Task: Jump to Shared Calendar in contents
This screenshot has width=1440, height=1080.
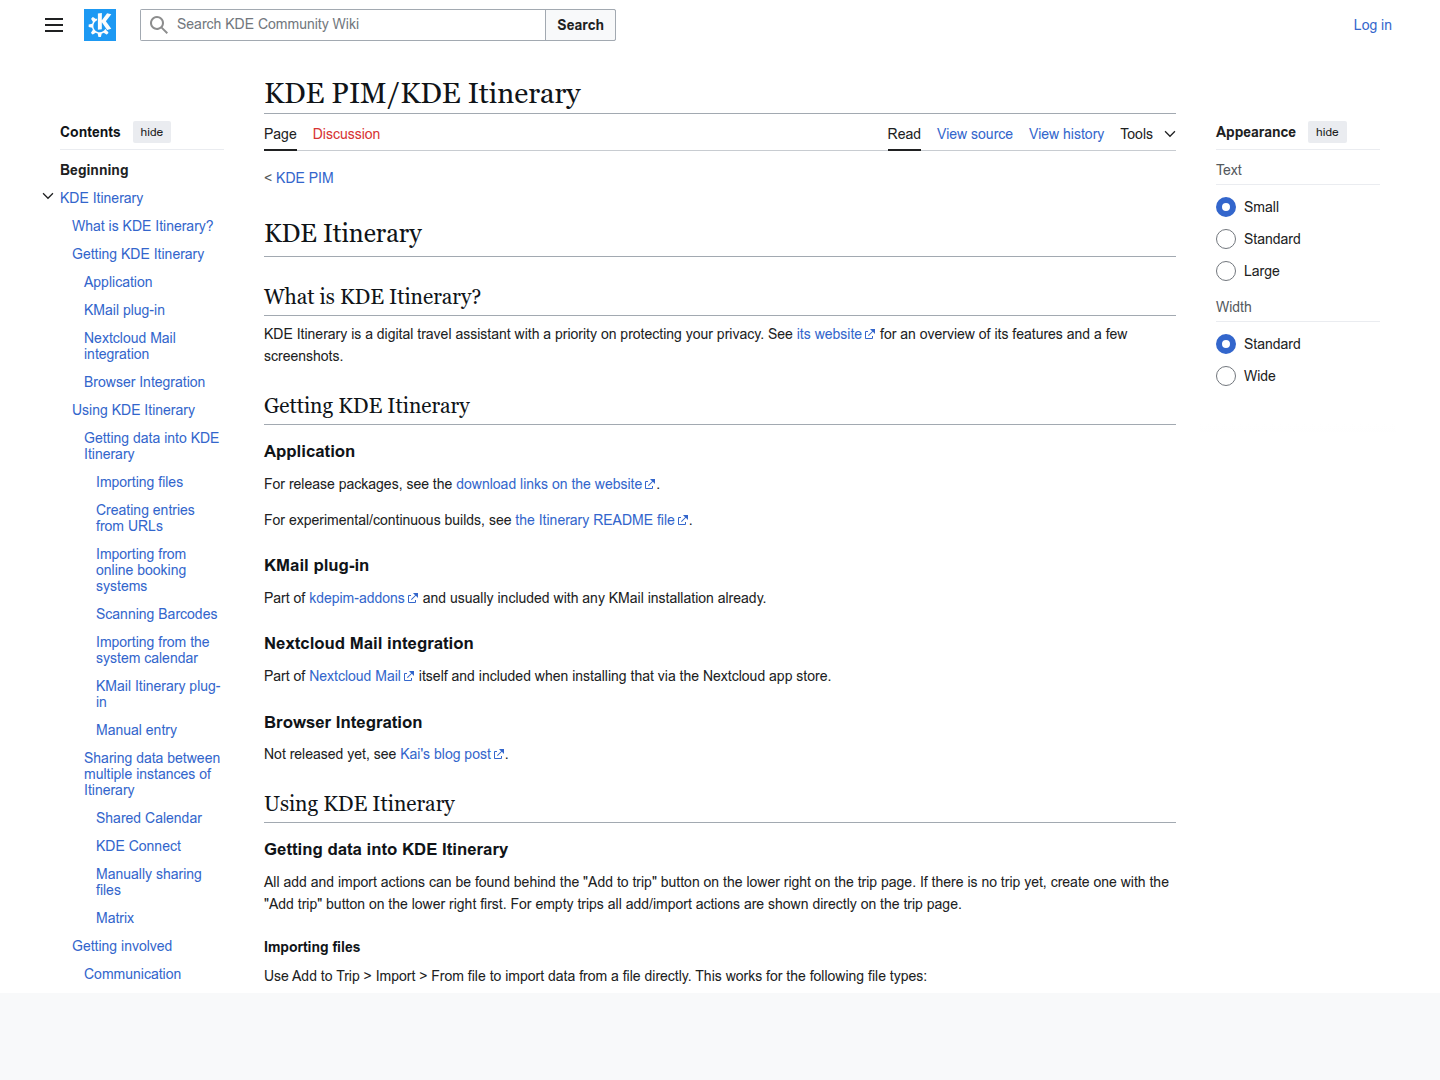Action: 149,818
